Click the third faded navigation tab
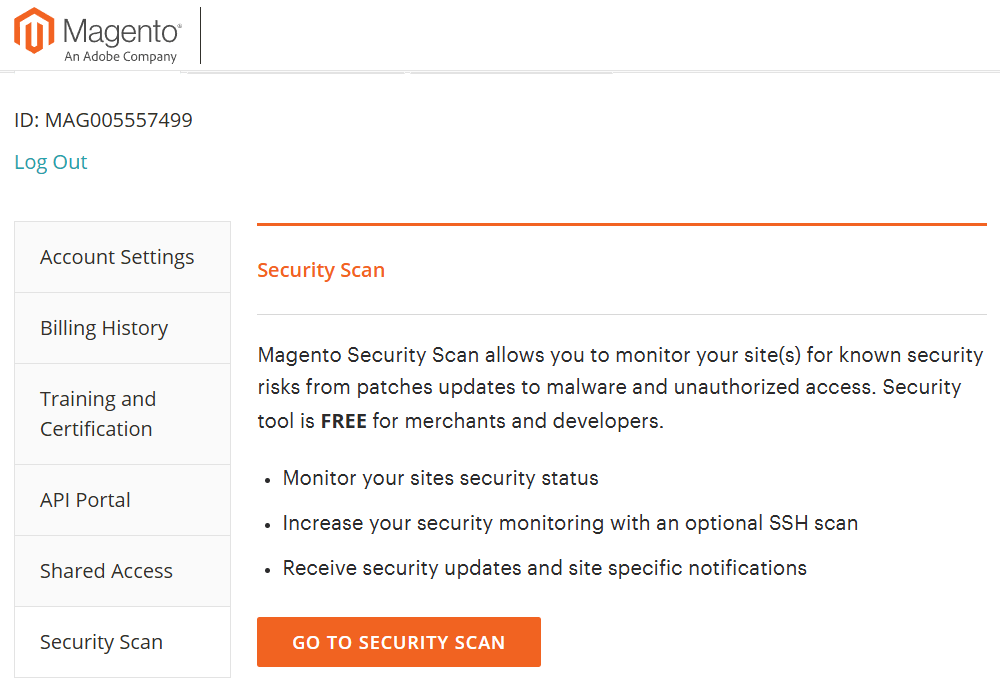This screenshot has height=694, width=1000. tap(508, 71)
